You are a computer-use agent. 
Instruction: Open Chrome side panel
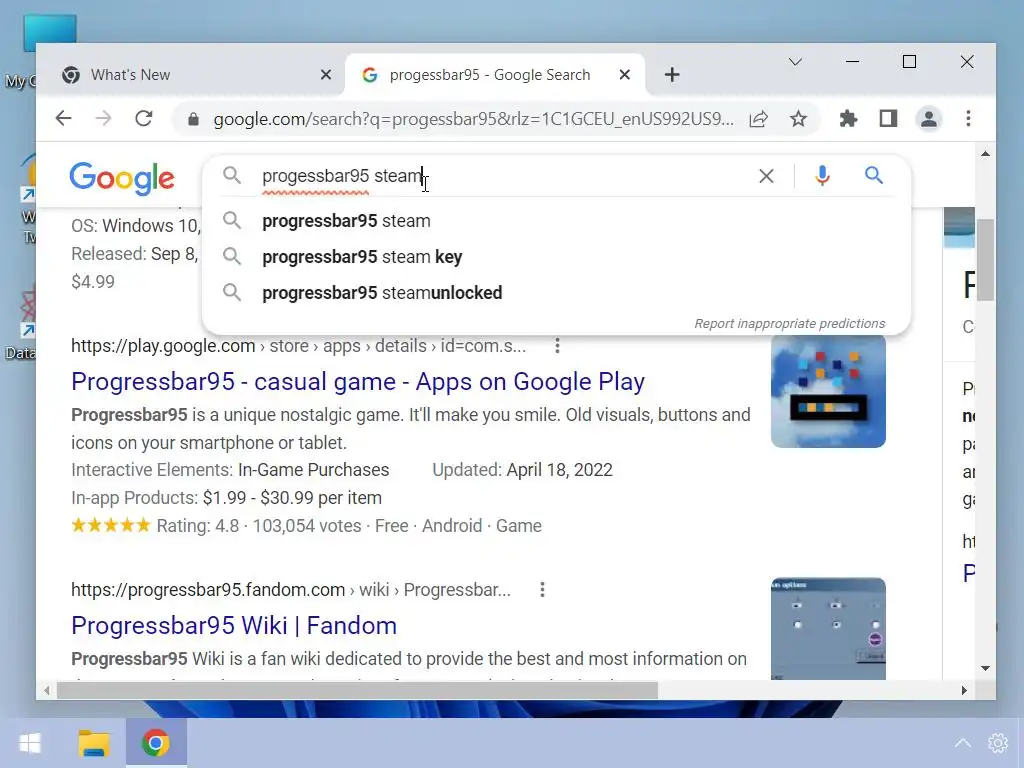click(x=888, y=119)
